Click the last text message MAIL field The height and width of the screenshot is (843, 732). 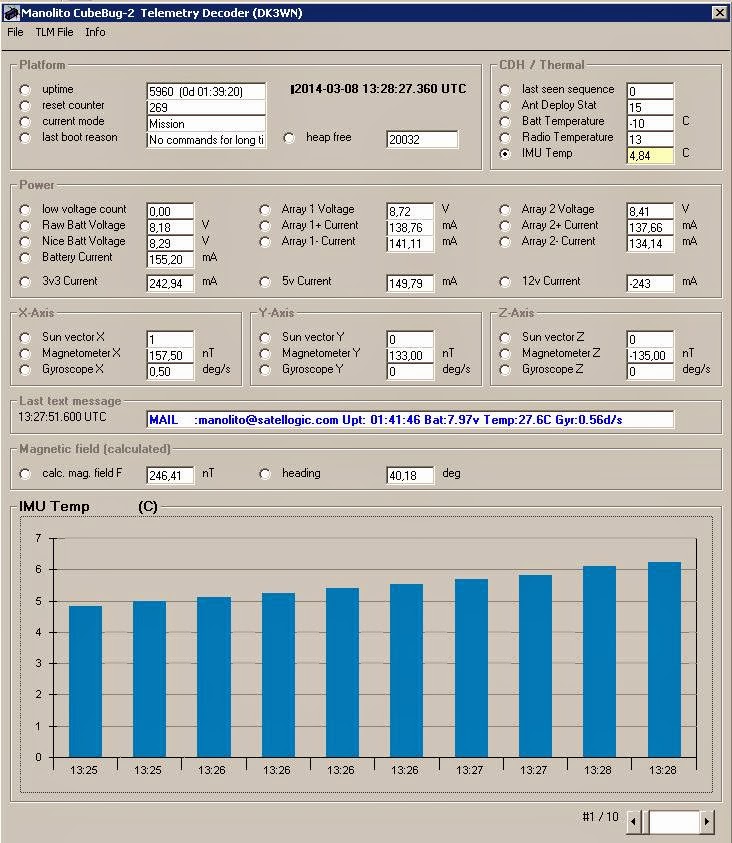pyautogui.click(x=410, y=420)
